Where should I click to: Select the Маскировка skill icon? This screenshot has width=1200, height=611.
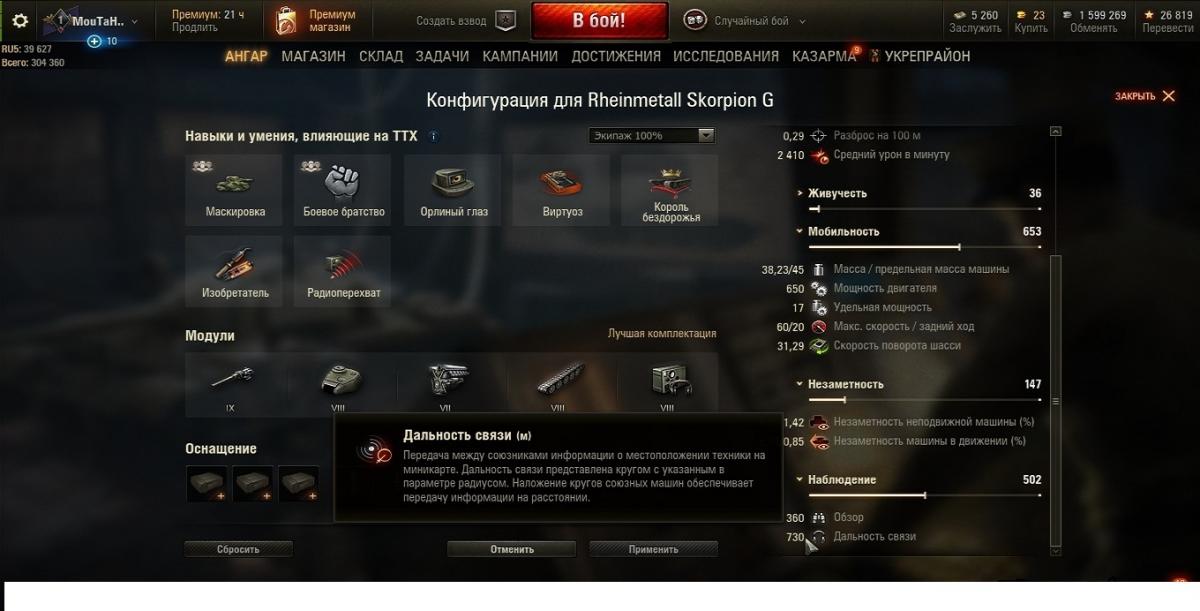[x=234, y=190]
